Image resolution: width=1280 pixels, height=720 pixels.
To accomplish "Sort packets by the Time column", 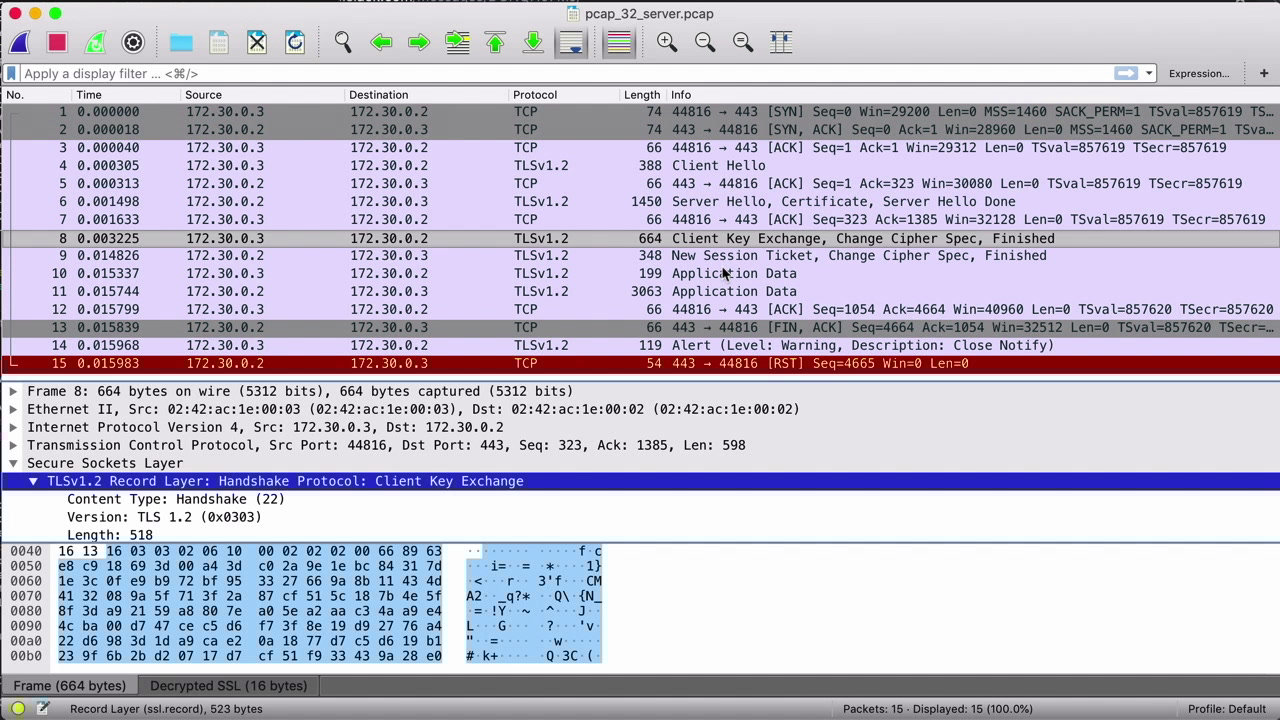I will tap(126, 95).
